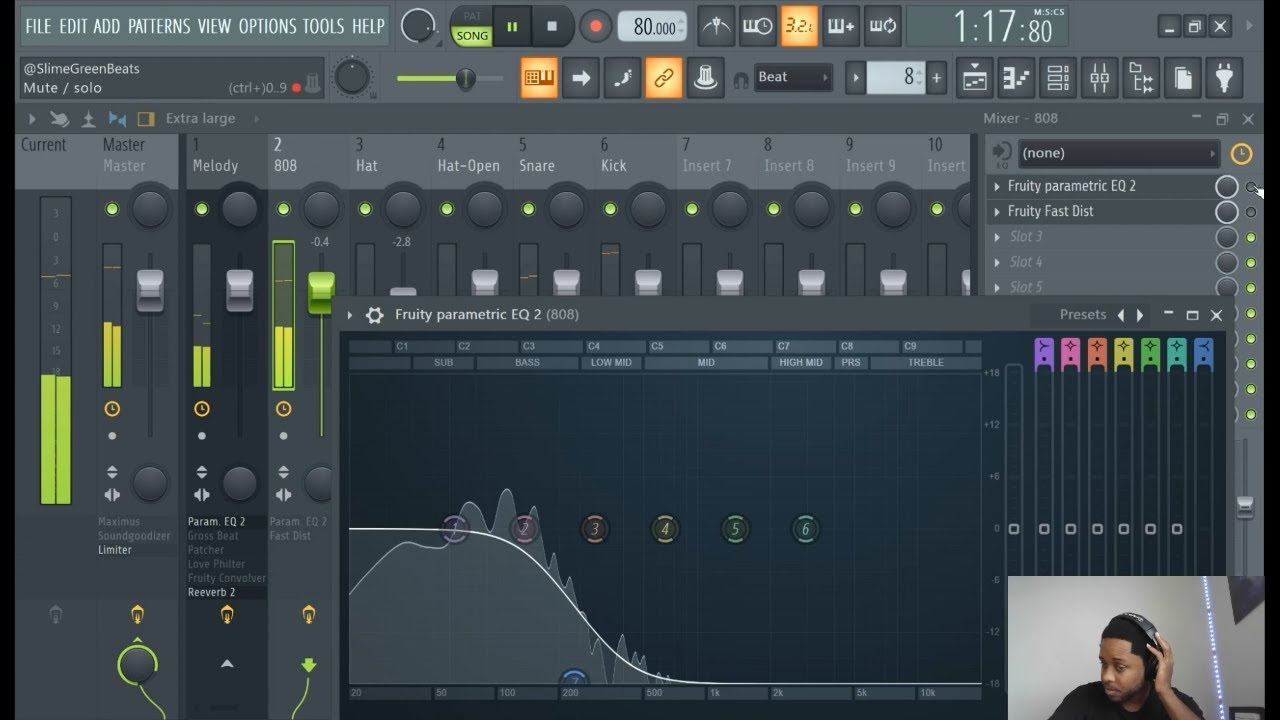Click the Master track volume fader
Viewport: 1280px width, 720px height.
pos(150,290)
